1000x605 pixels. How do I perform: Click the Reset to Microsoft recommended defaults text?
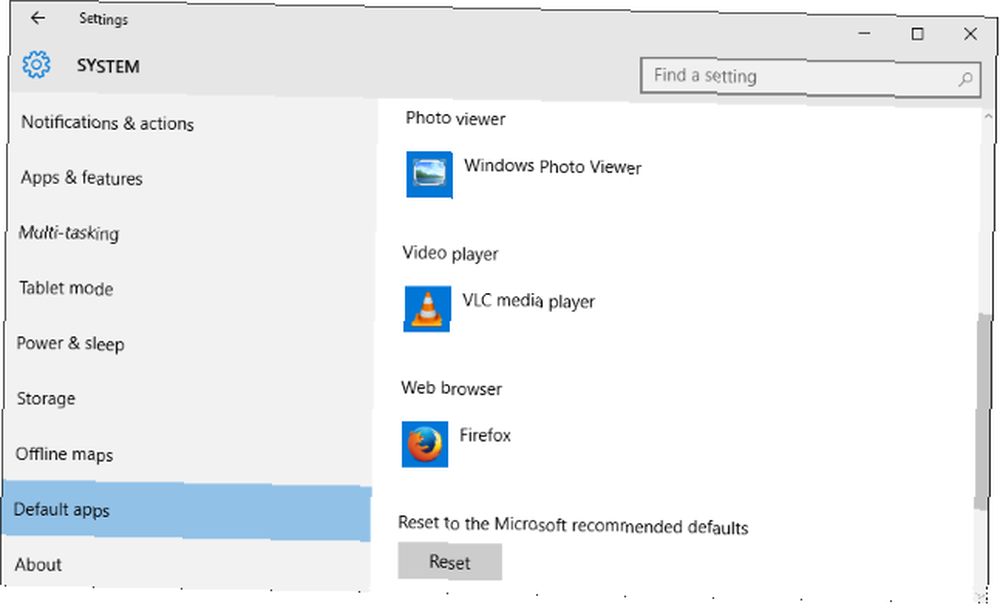(573, 525)
